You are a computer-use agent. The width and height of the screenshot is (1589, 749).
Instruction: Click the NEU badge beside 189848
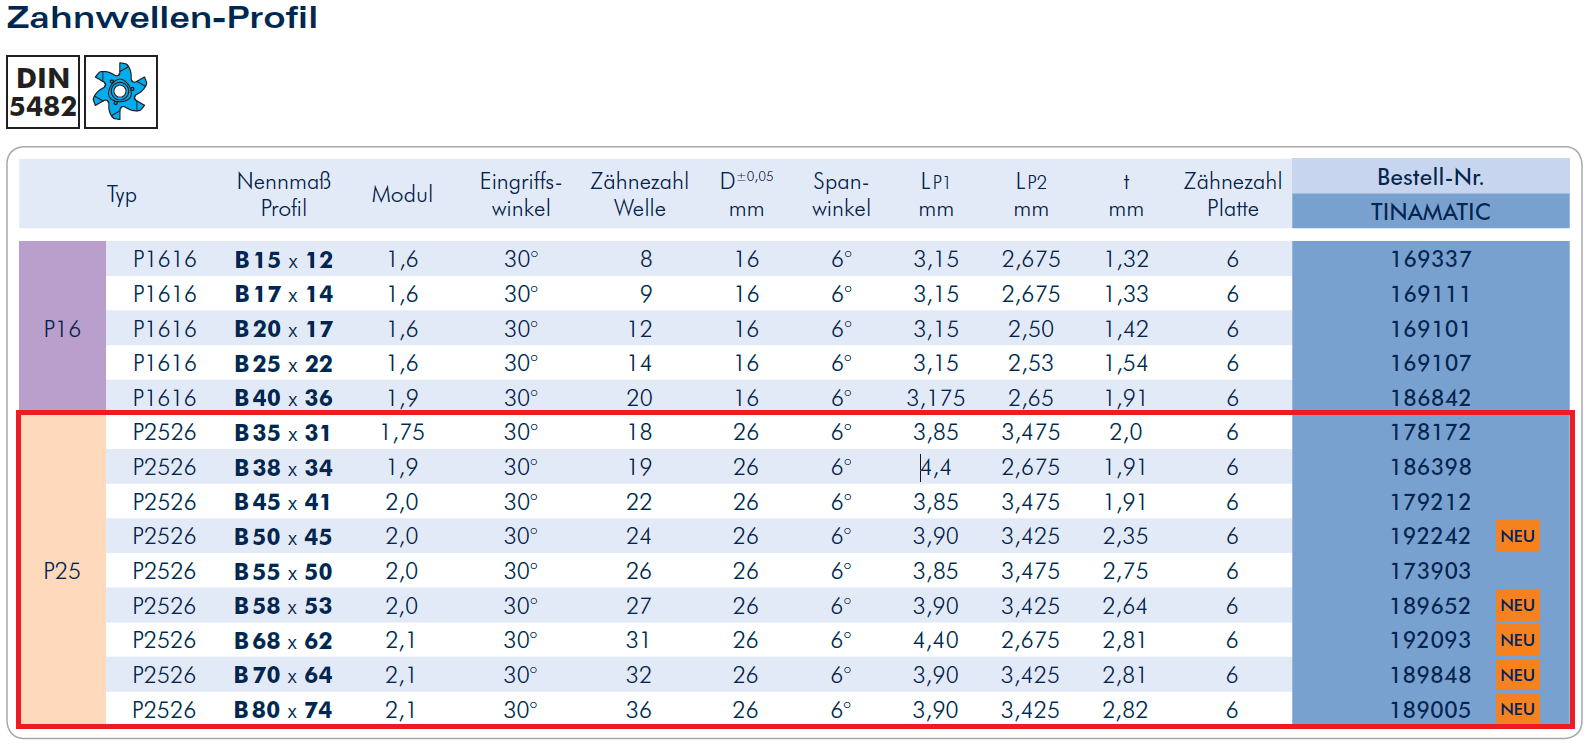[1517, 675]
